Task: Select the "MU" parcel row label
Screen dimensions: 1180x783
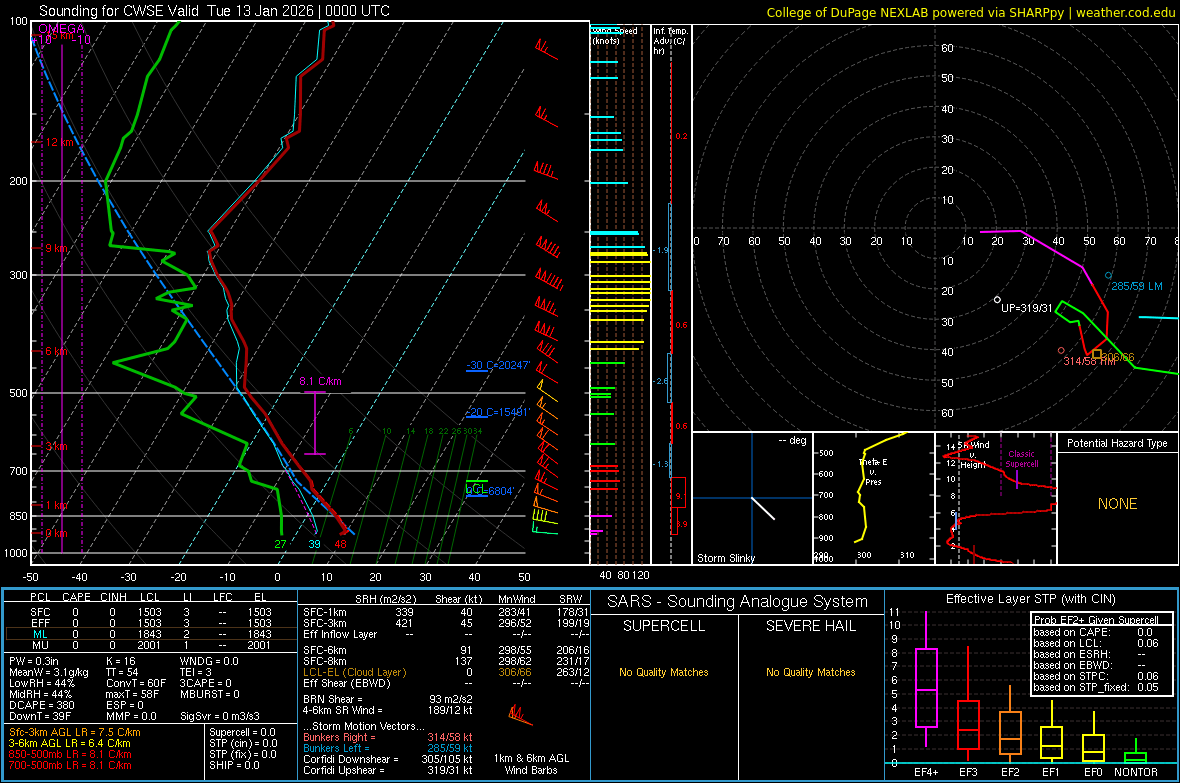Action: pyautogui.click(x=40, y=645)
